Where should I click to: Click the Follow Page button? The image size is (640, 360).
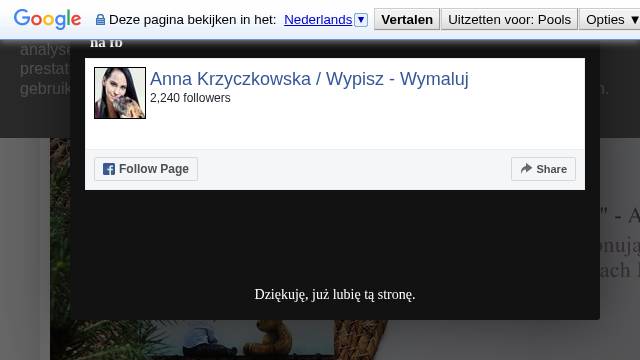pos(146,169)
